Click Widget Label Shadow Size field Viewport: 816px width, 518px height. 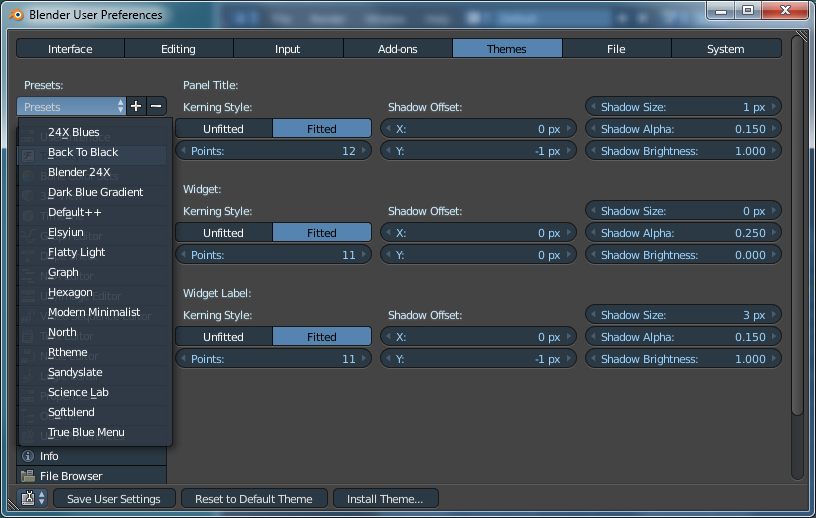(683, 315)
